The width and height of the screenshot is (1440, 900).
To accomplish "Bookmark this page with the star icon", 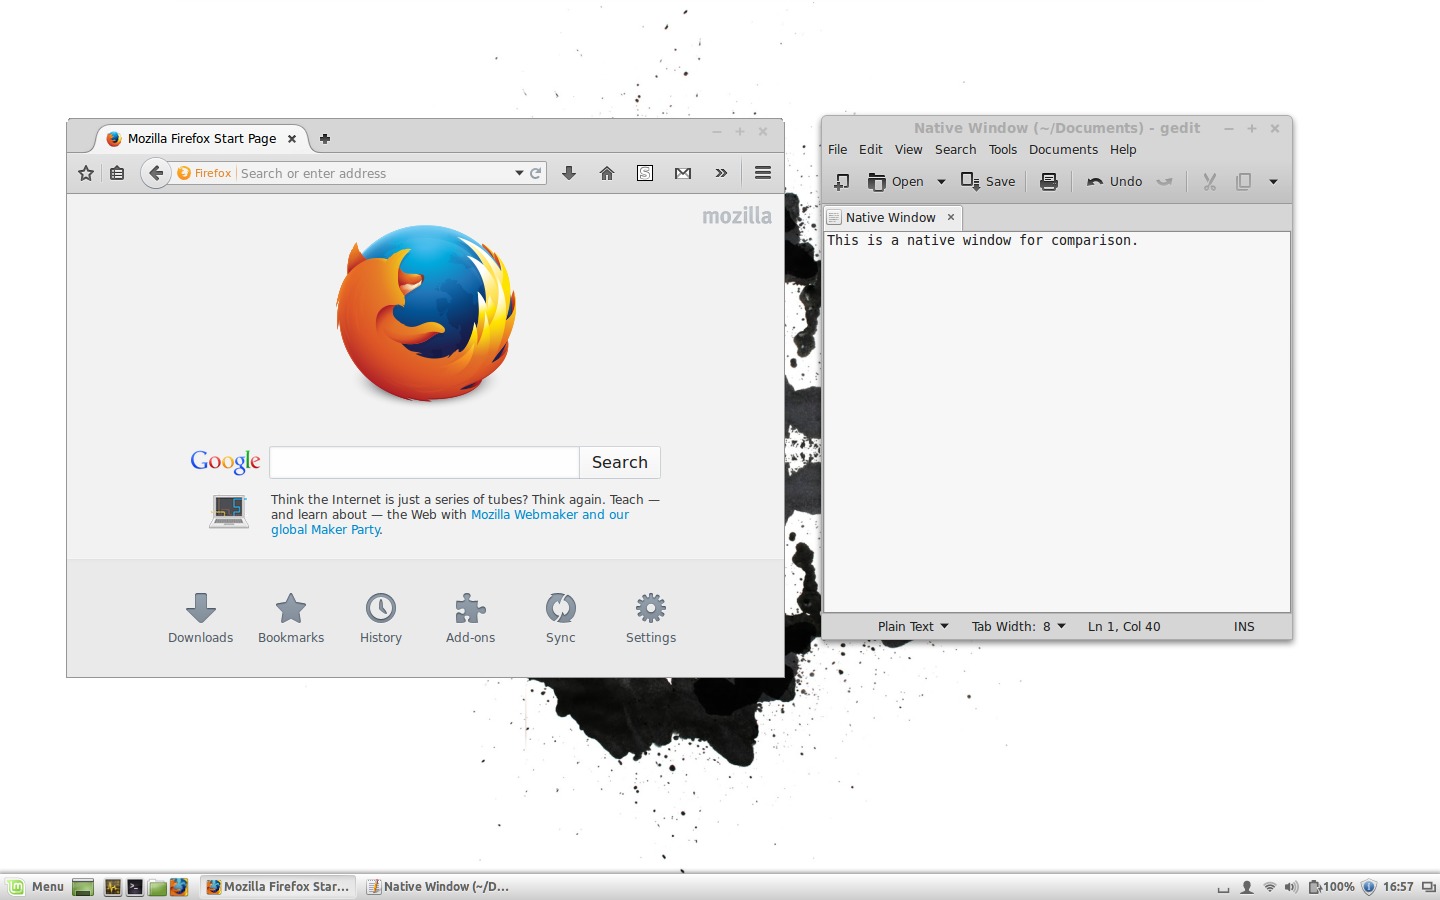I will pyautogui.click(x=86, y=173).
